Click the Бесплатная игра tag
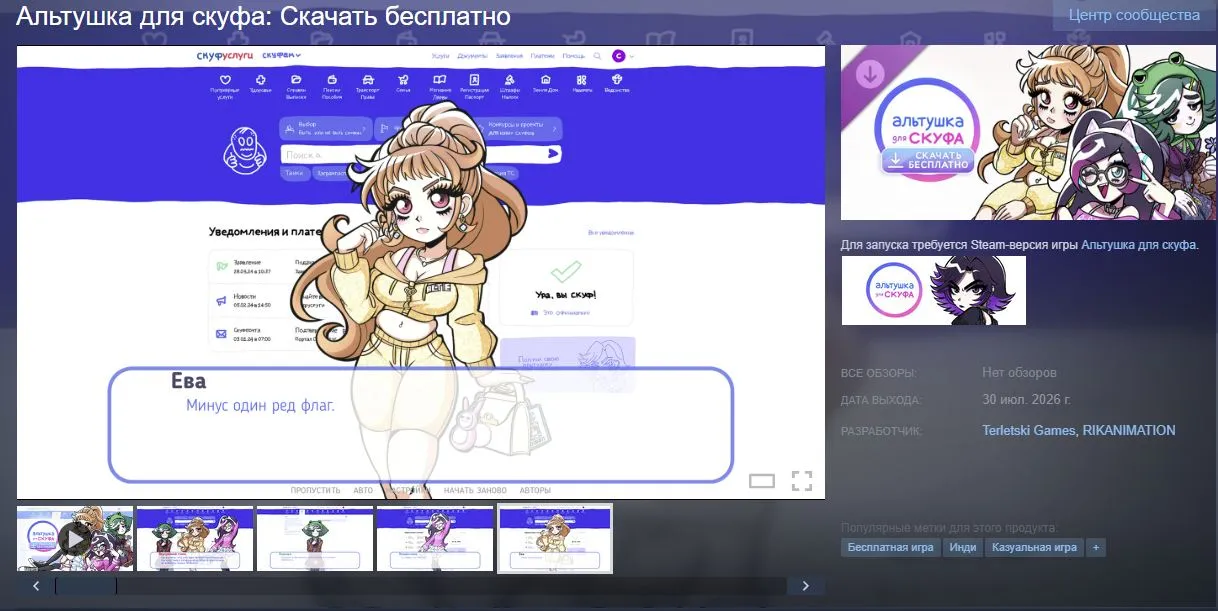1218x611 pixels. (x=890, y=548)
